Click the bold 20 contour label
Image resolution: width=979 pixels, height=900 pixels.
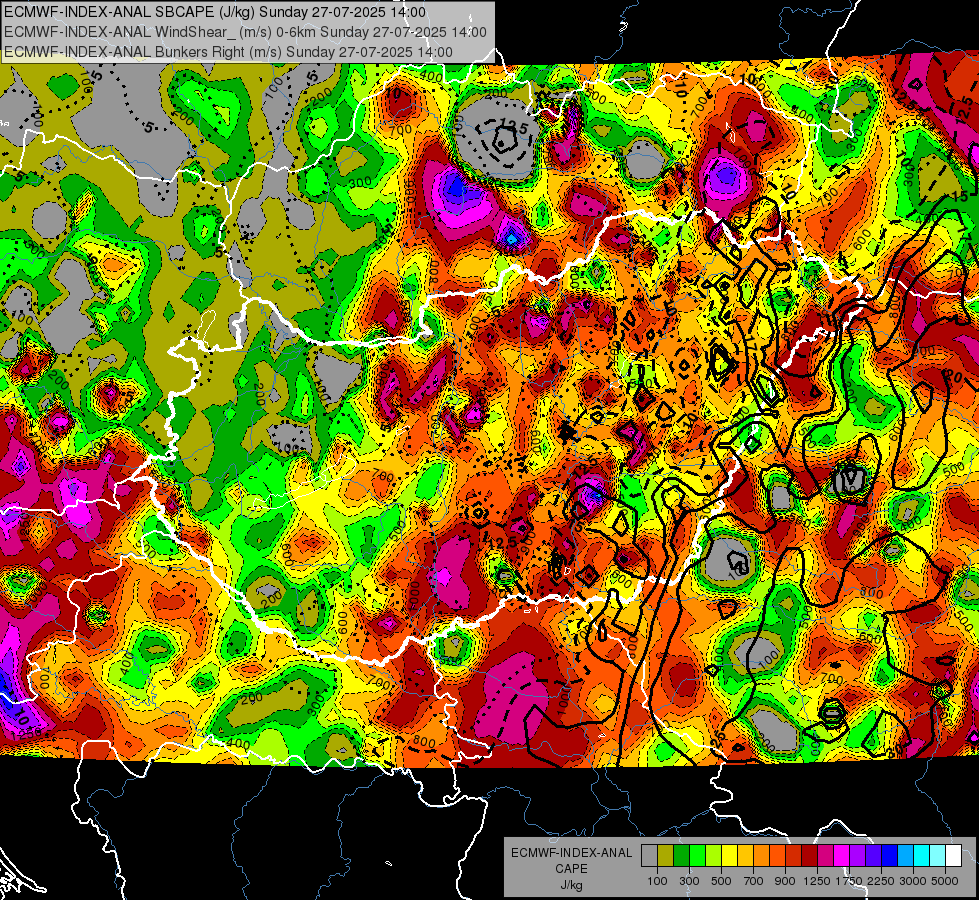[953, 376]
